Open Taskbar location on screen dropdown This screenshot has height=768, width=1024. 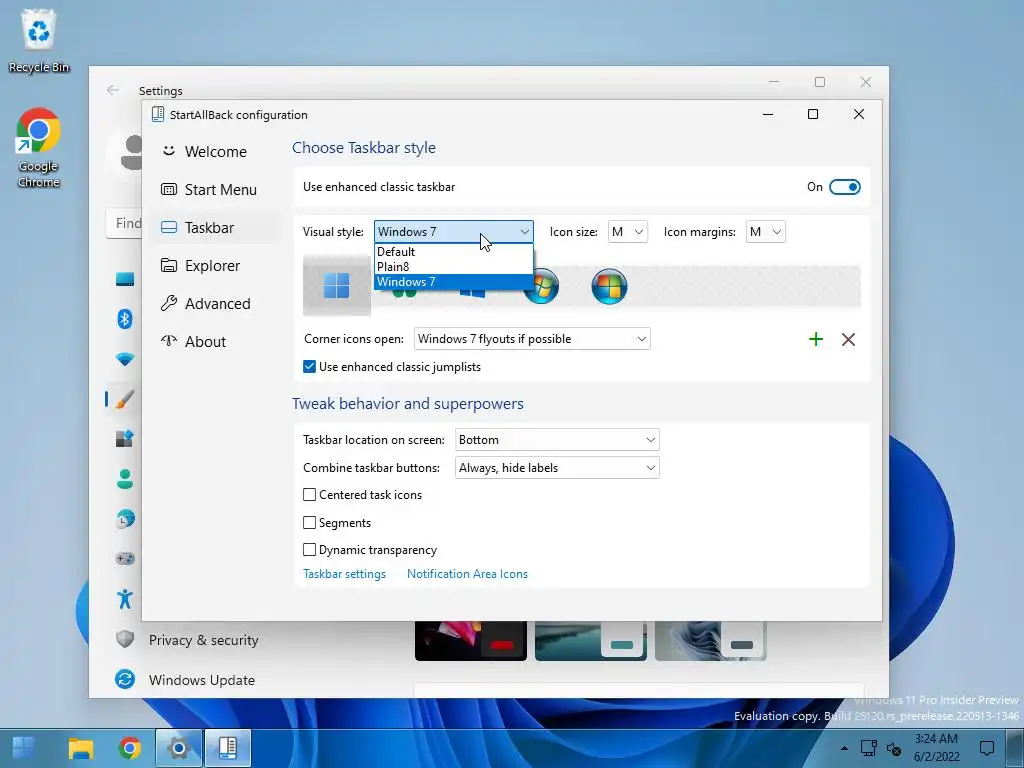[557, 440]
